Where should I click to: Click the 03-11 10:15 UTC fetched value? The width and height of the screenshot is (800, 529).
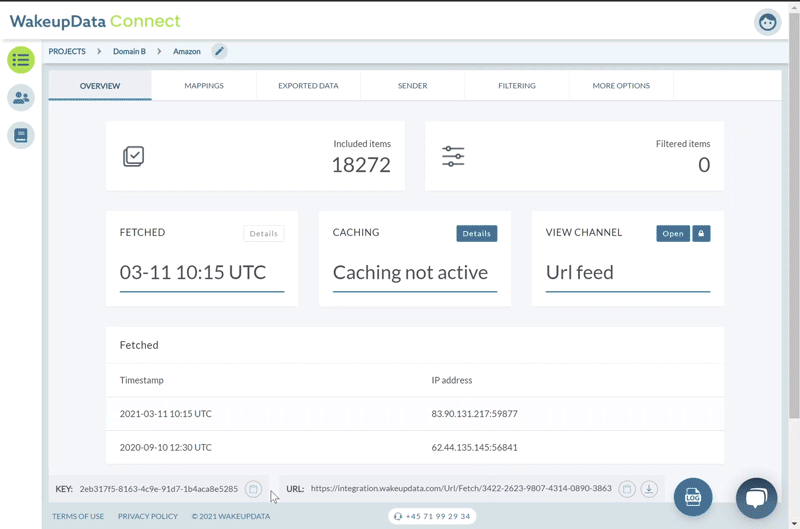tap(193, 272)
